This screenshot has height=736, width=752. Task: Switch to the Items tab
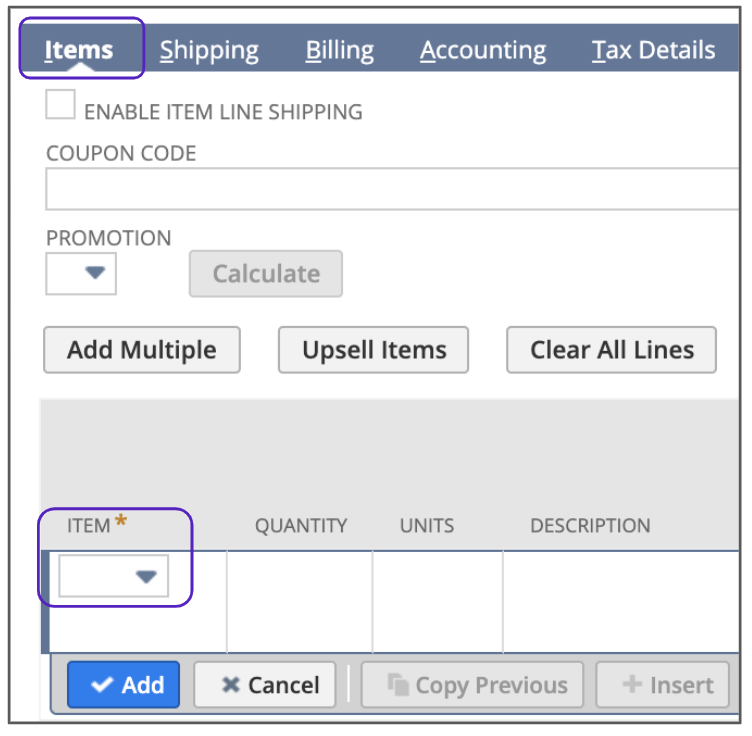[x=79, y=50]
